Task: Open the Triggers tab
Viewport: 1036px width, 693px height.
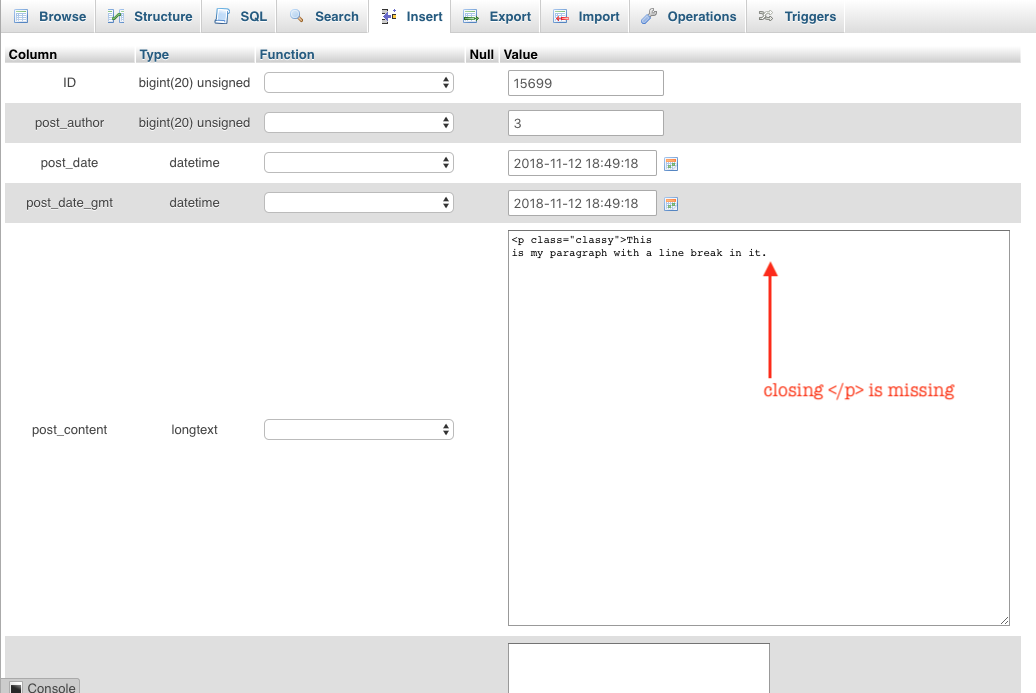Action: point(796,16)
